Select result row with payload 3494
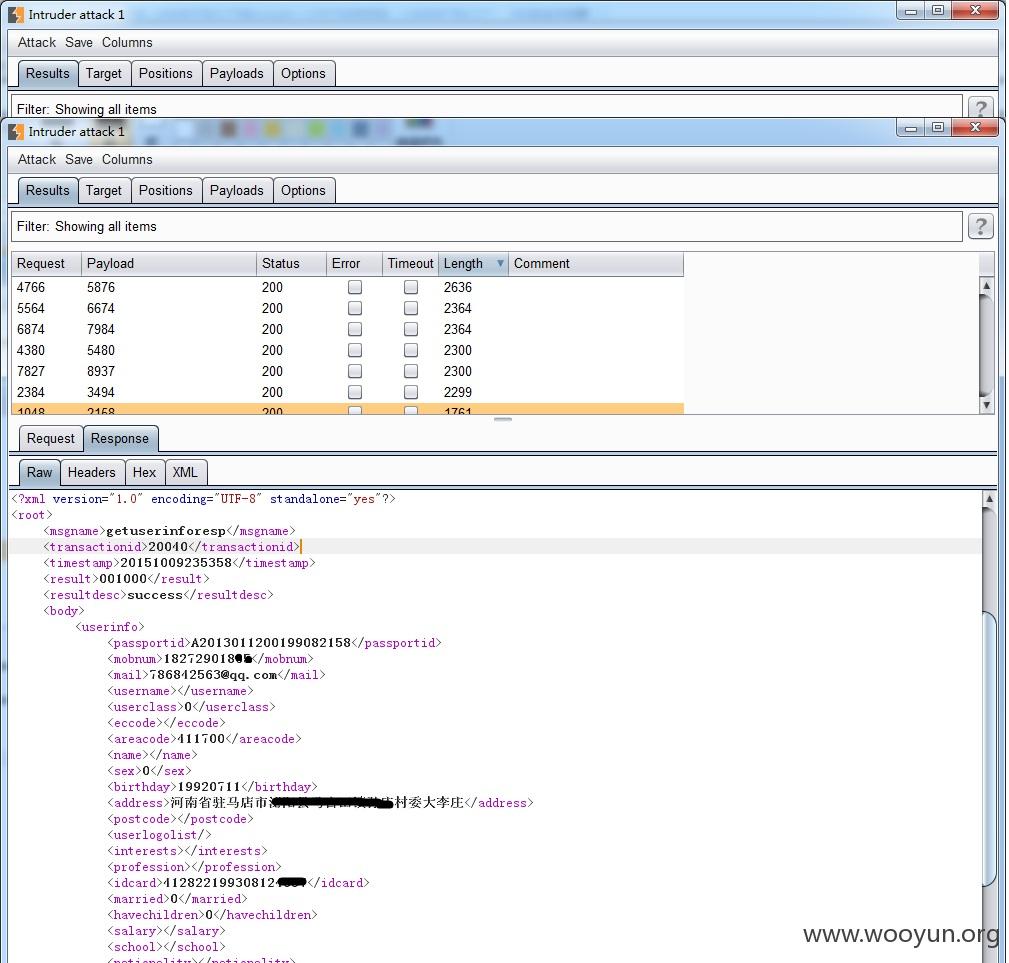This screenshot has width=1009, height=963. tap(347, 392)
